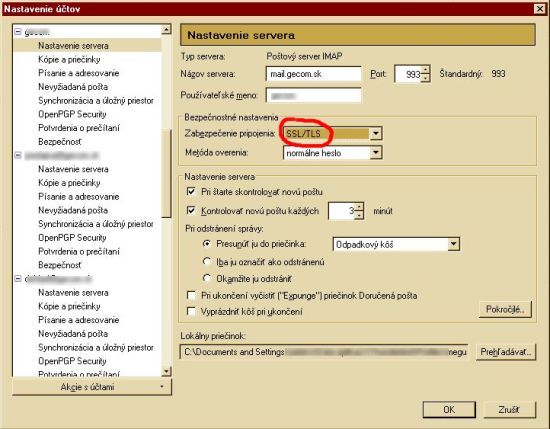
Task: Select second account's Nevyžiadaná pošta
Action: [73, 210]
